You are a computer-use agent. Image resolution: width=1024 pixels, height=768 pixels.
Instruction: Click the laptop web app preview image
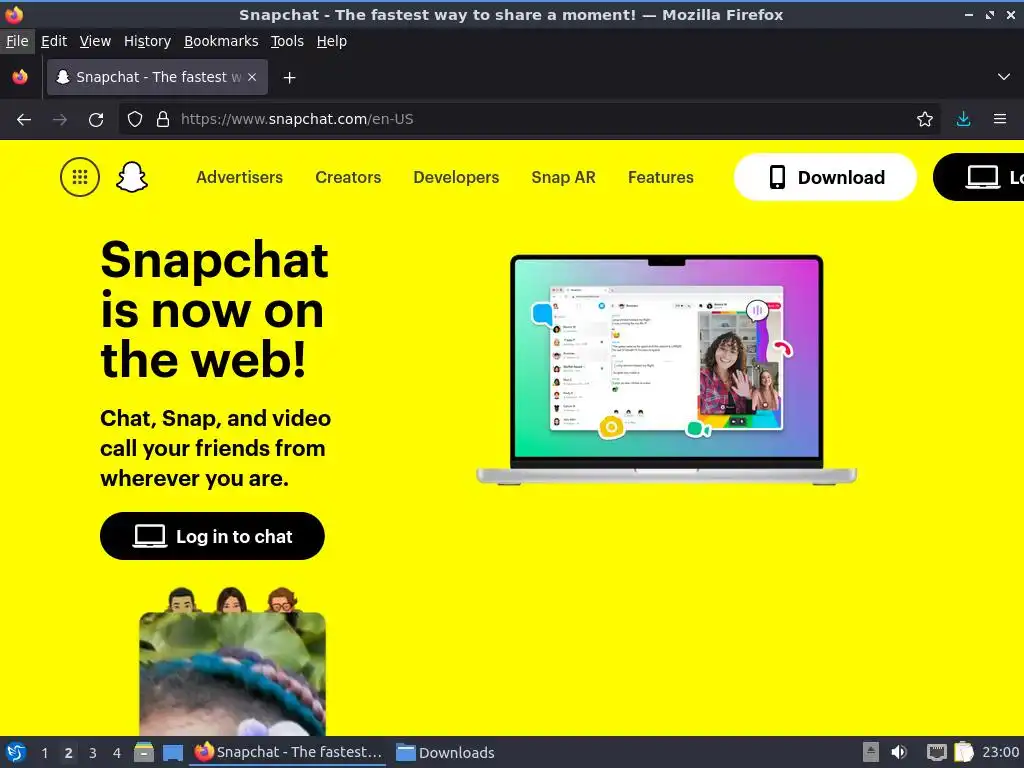[666, 370]
